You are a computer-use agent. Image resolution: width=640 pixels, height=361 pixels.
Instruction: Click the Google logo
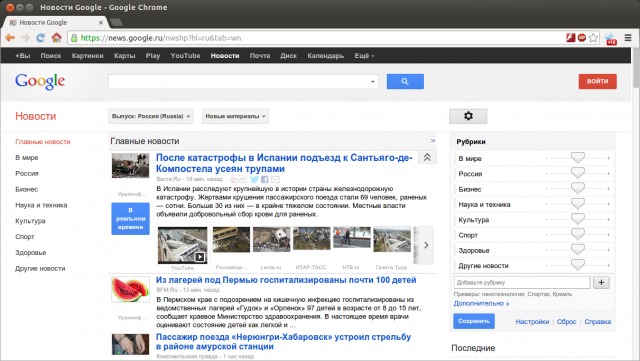point(40,81)
